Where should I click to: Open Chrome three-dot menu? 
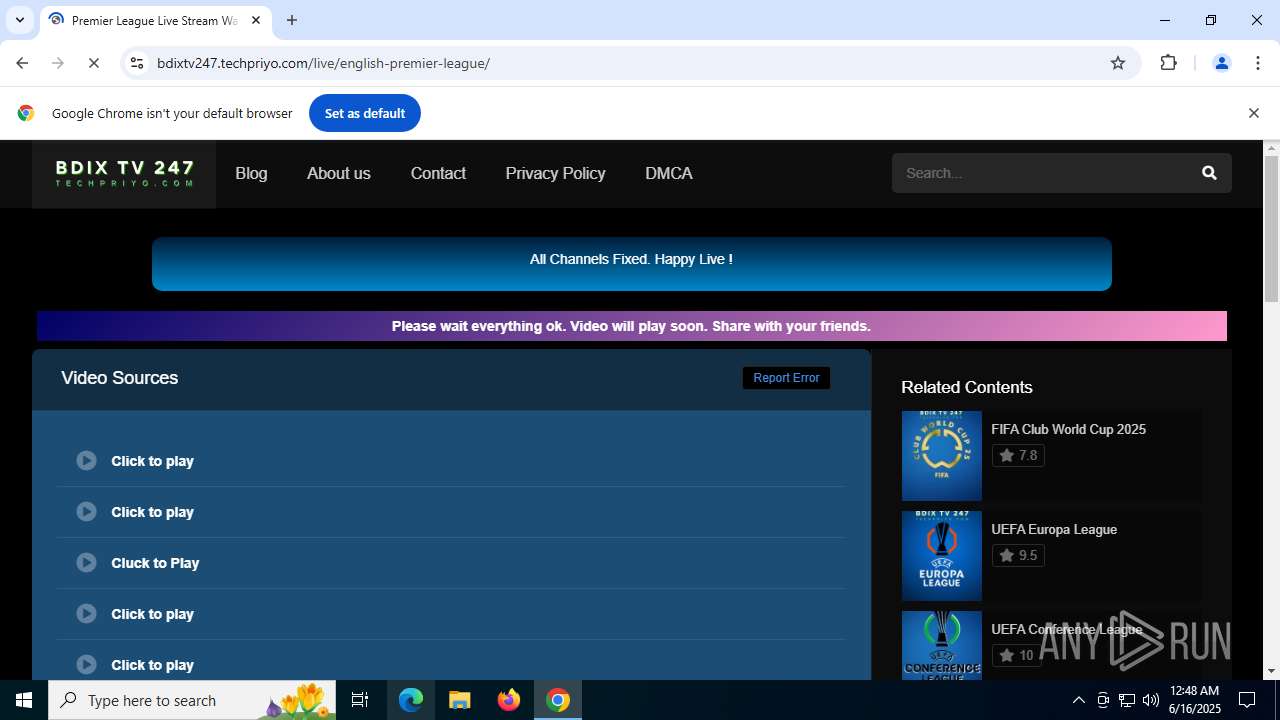pos(1258,63)
